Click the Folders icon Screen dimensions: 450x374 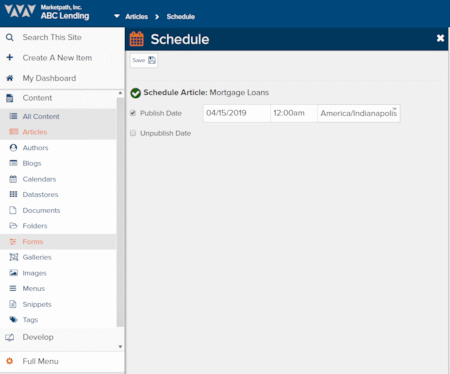13,226
